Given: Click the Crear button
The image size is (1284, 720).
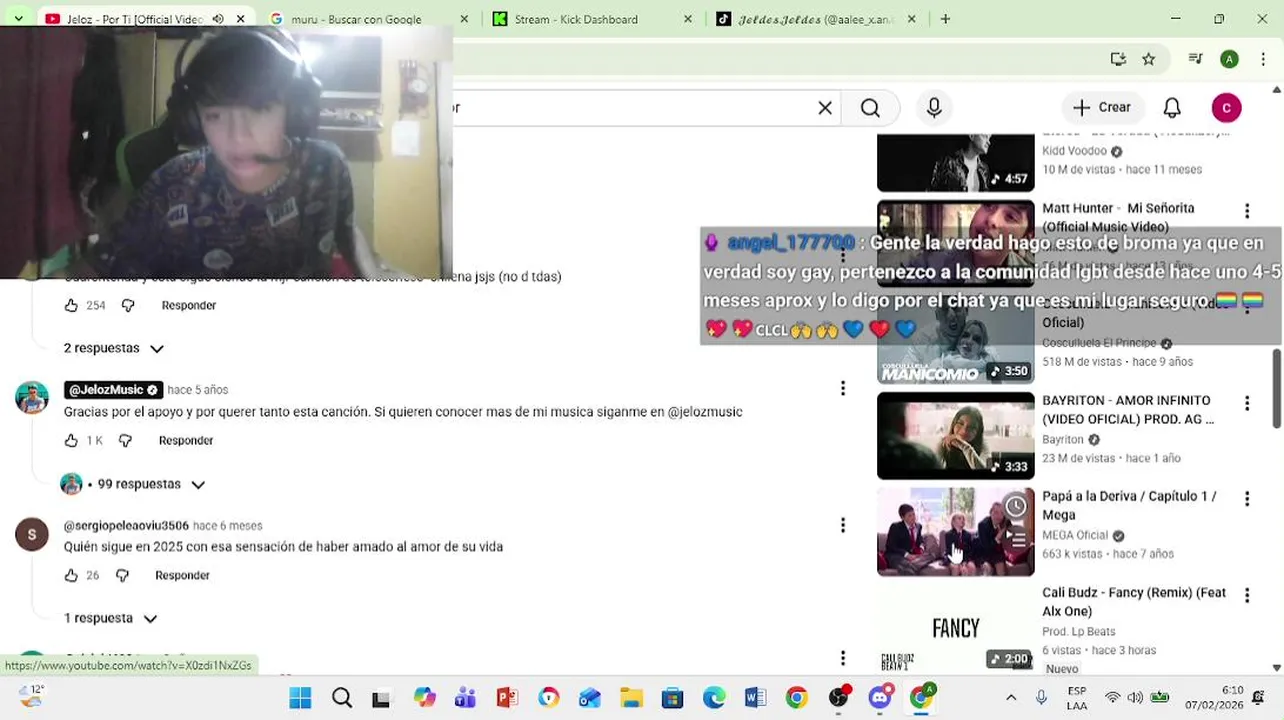Looking at the screenshot, I should pyautogui.click(x=1102, y=108).
